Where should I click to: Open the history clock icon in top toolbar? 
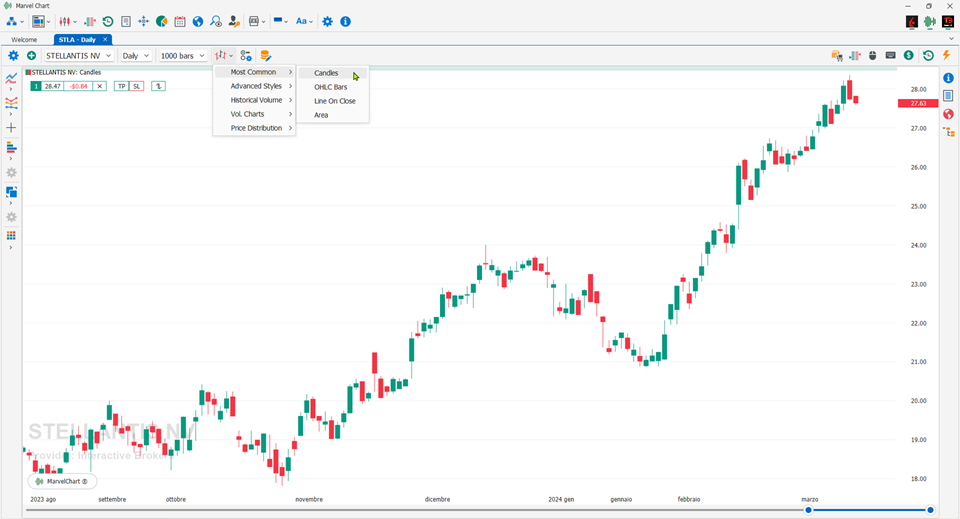pyautogui.click(x=108, y=21)
